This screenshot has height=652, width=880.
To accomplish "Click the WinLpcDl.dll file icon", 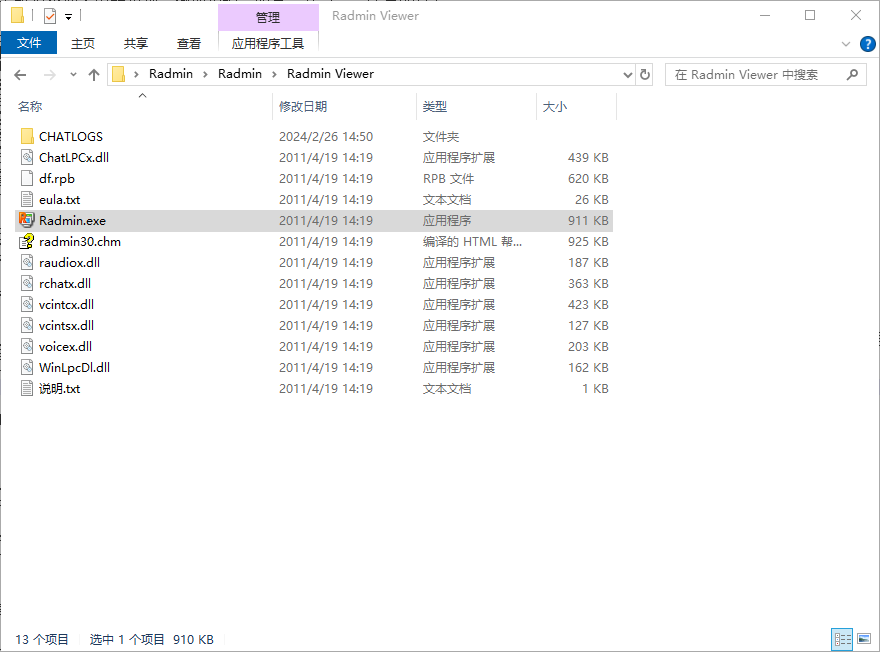I will (x=26, y=368).
